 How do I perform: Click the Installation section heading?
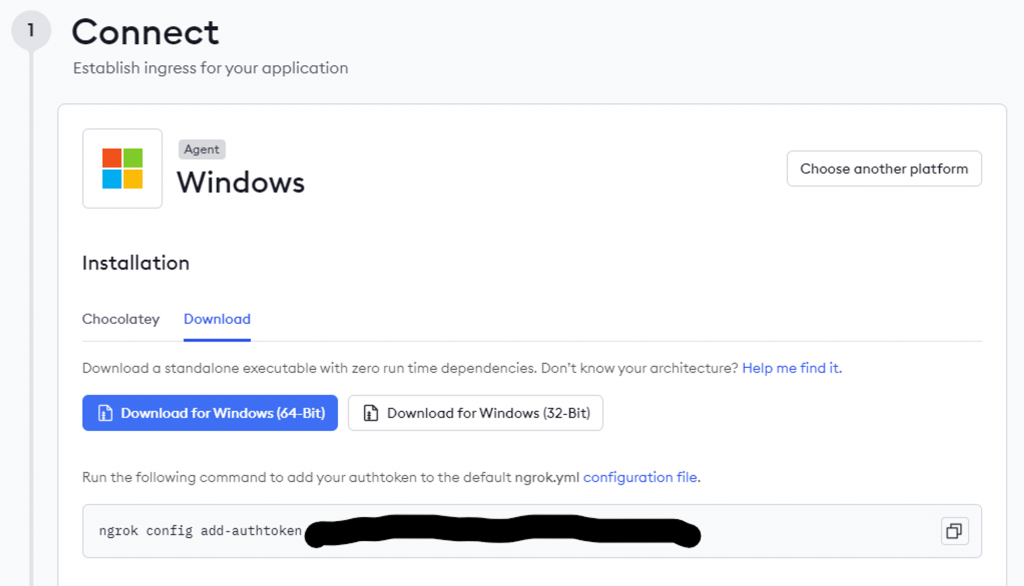[x=135, y=263]
